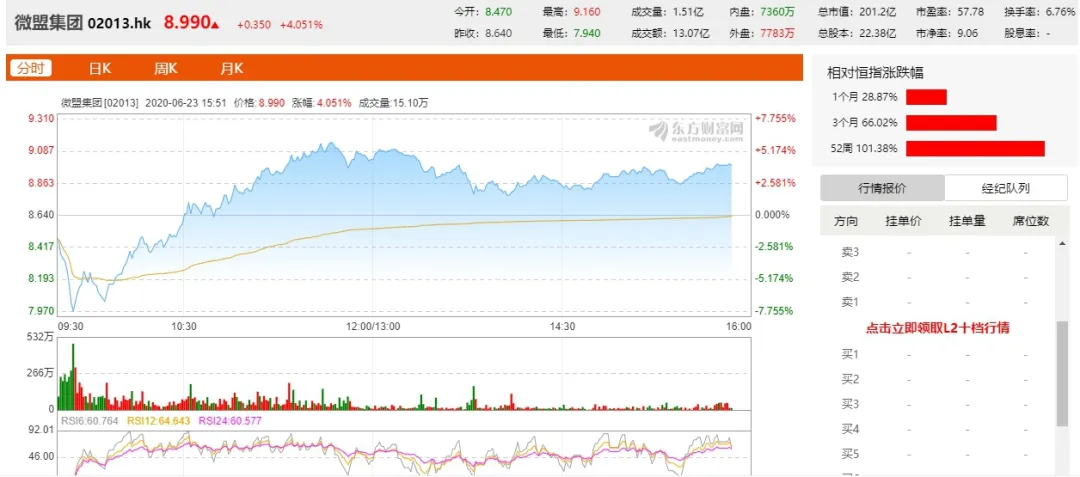Open the 月K chart tab

click(x=231, y=68)
